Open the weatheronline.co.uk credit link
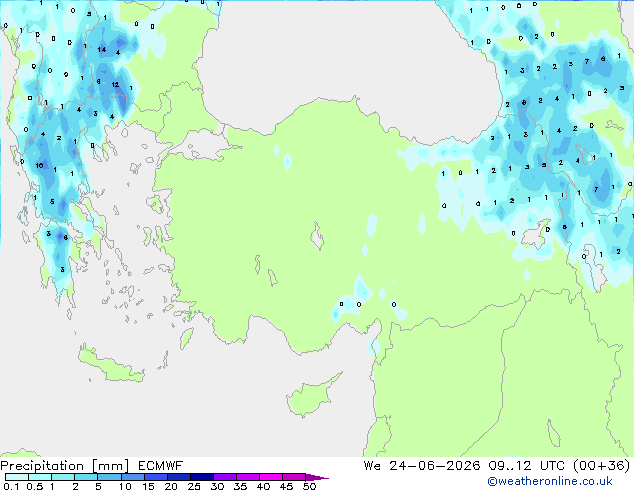The height and width of the screenshot is (490, 634). 550,481
